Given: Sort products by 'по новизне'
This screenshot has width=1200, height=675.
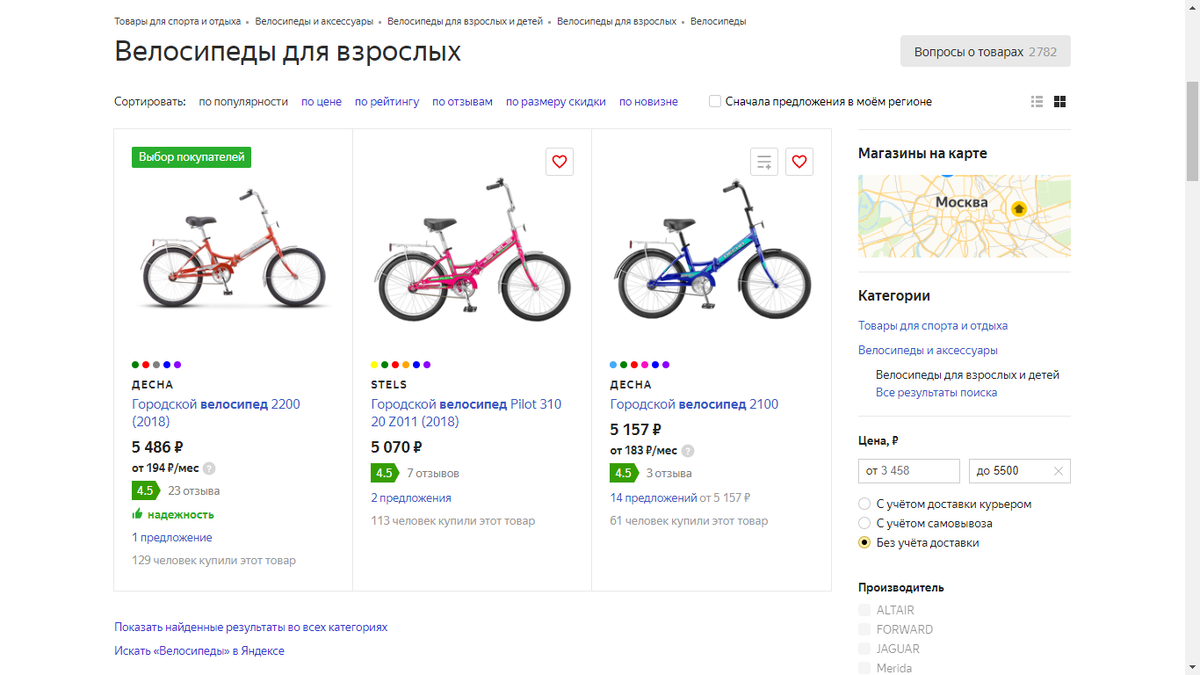Looking at the screenshot, I should [x=648, y=101].
